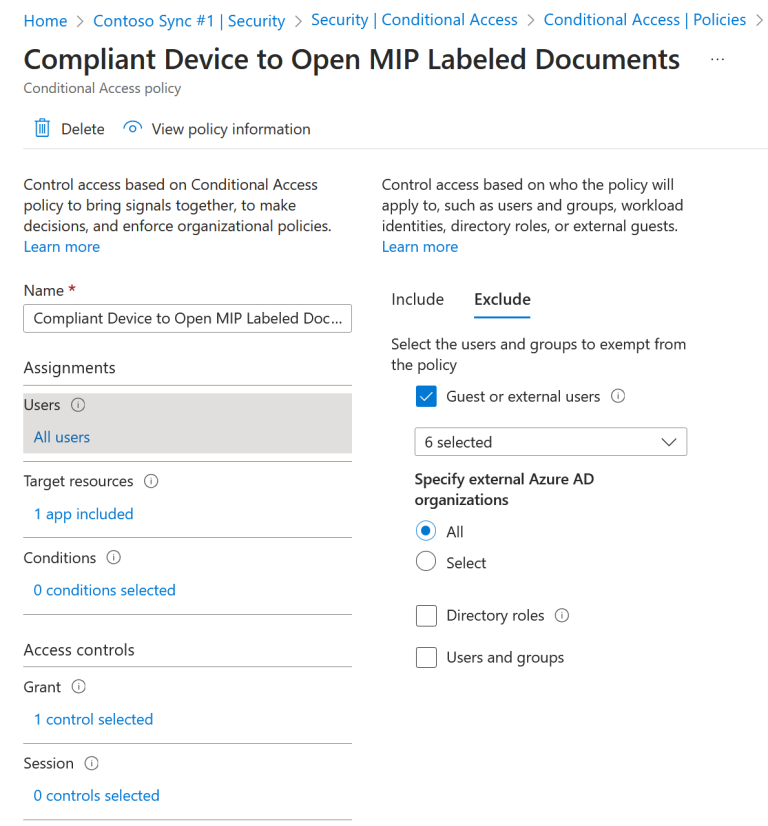
Task: Open the ellipsis menu next to the title
Action: (717, 60)
